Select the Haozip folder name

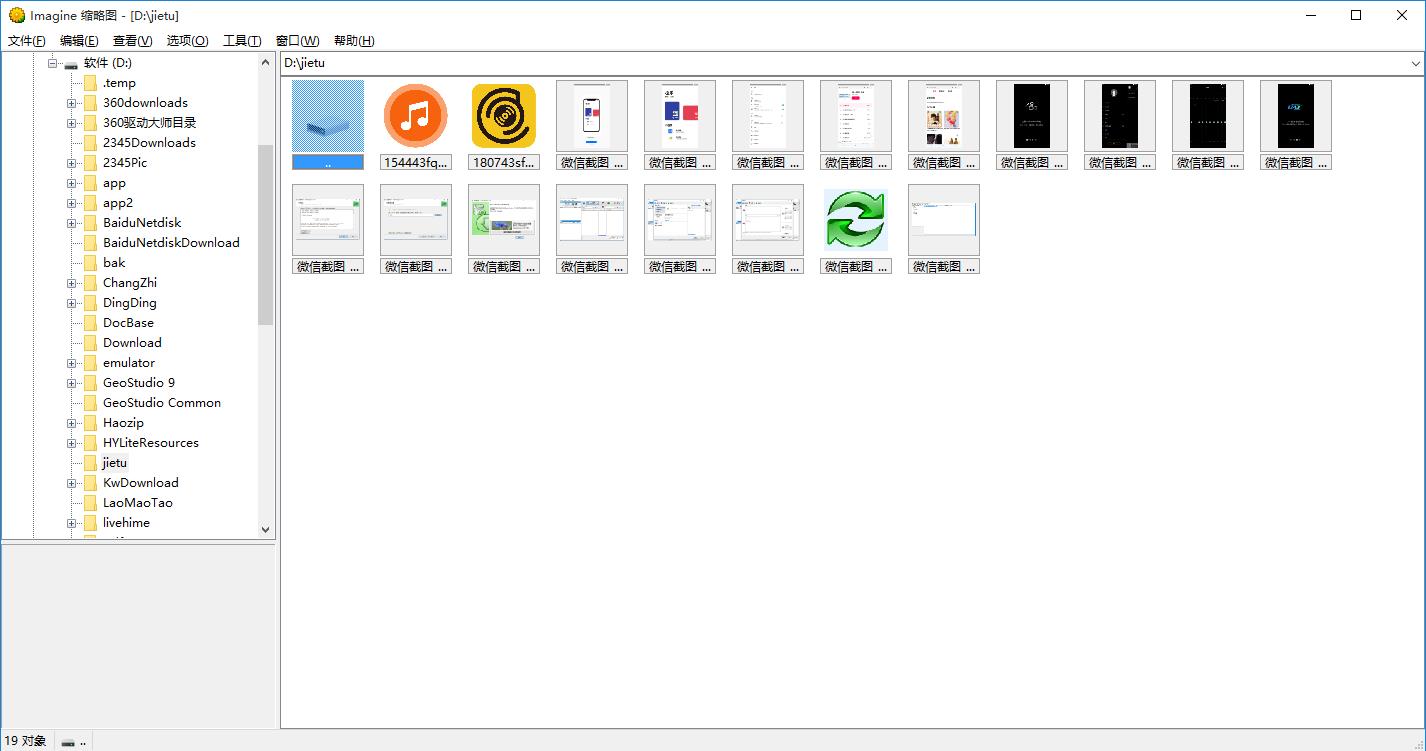(x=124, y=423)
